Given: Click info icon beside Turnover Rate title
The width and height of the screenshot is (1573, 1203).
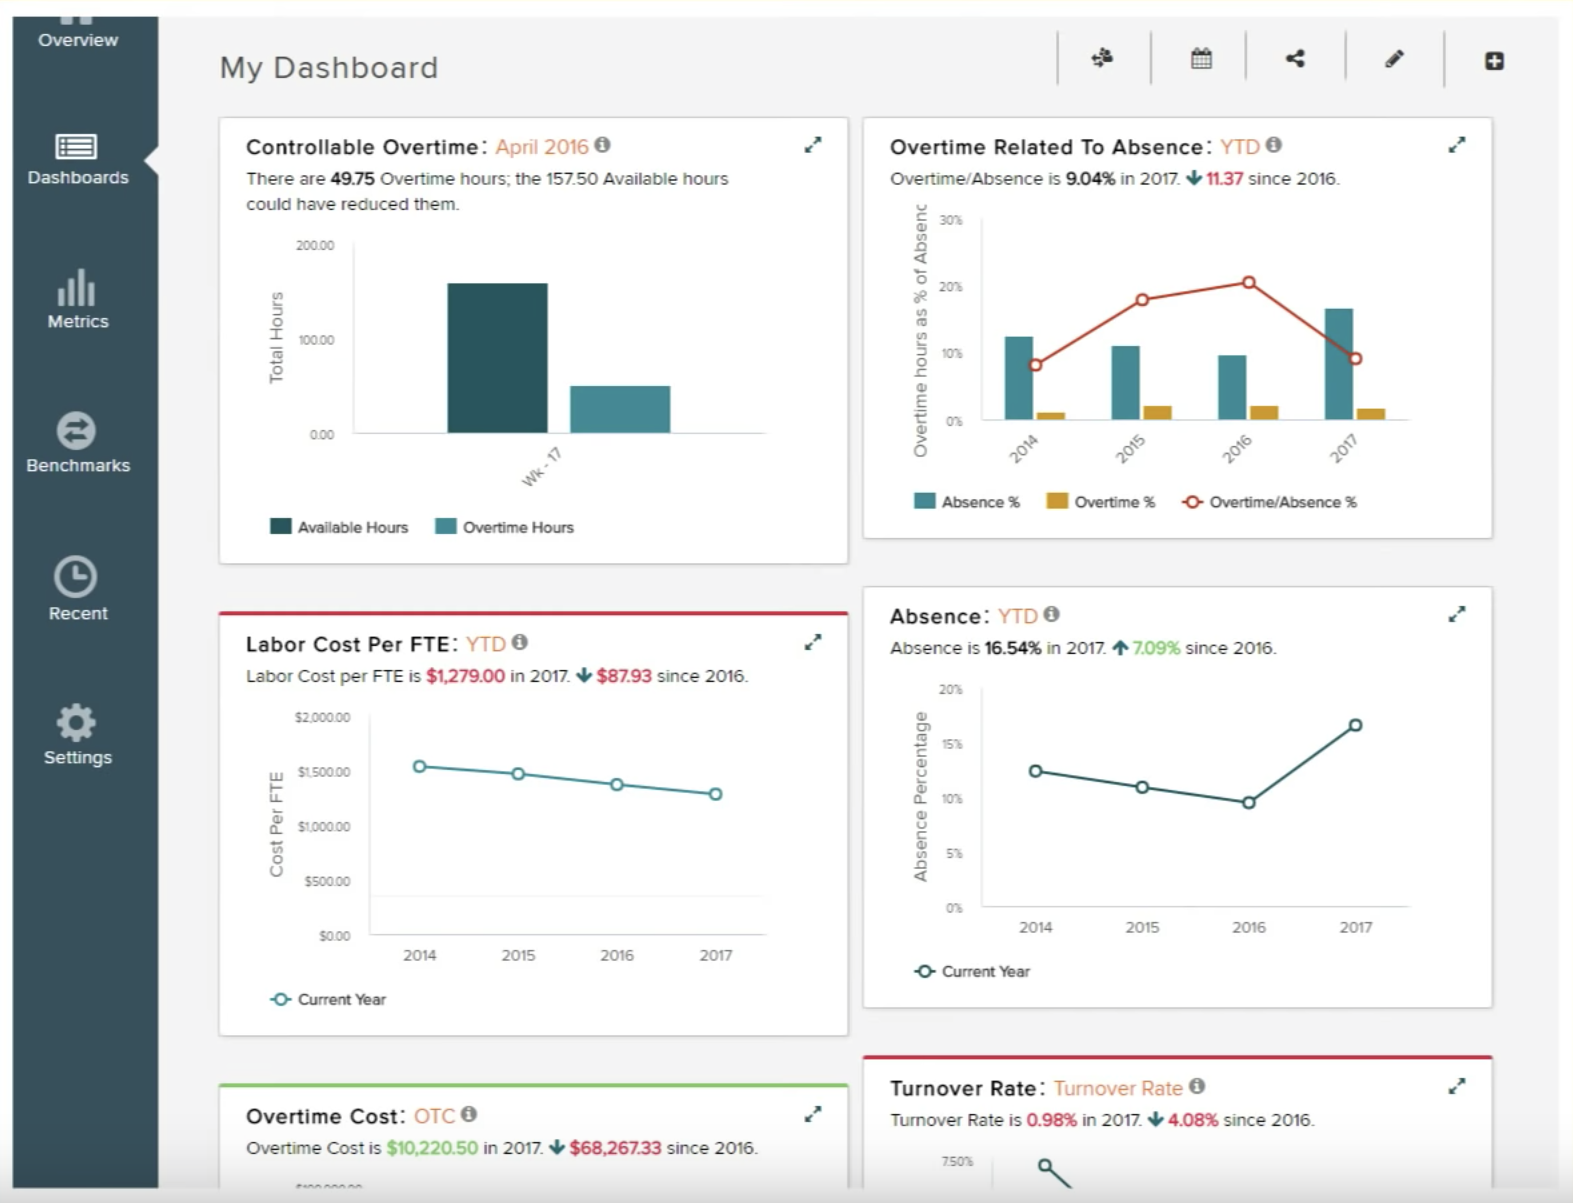Looking at the screenshot, I should pos(1197,1086).
